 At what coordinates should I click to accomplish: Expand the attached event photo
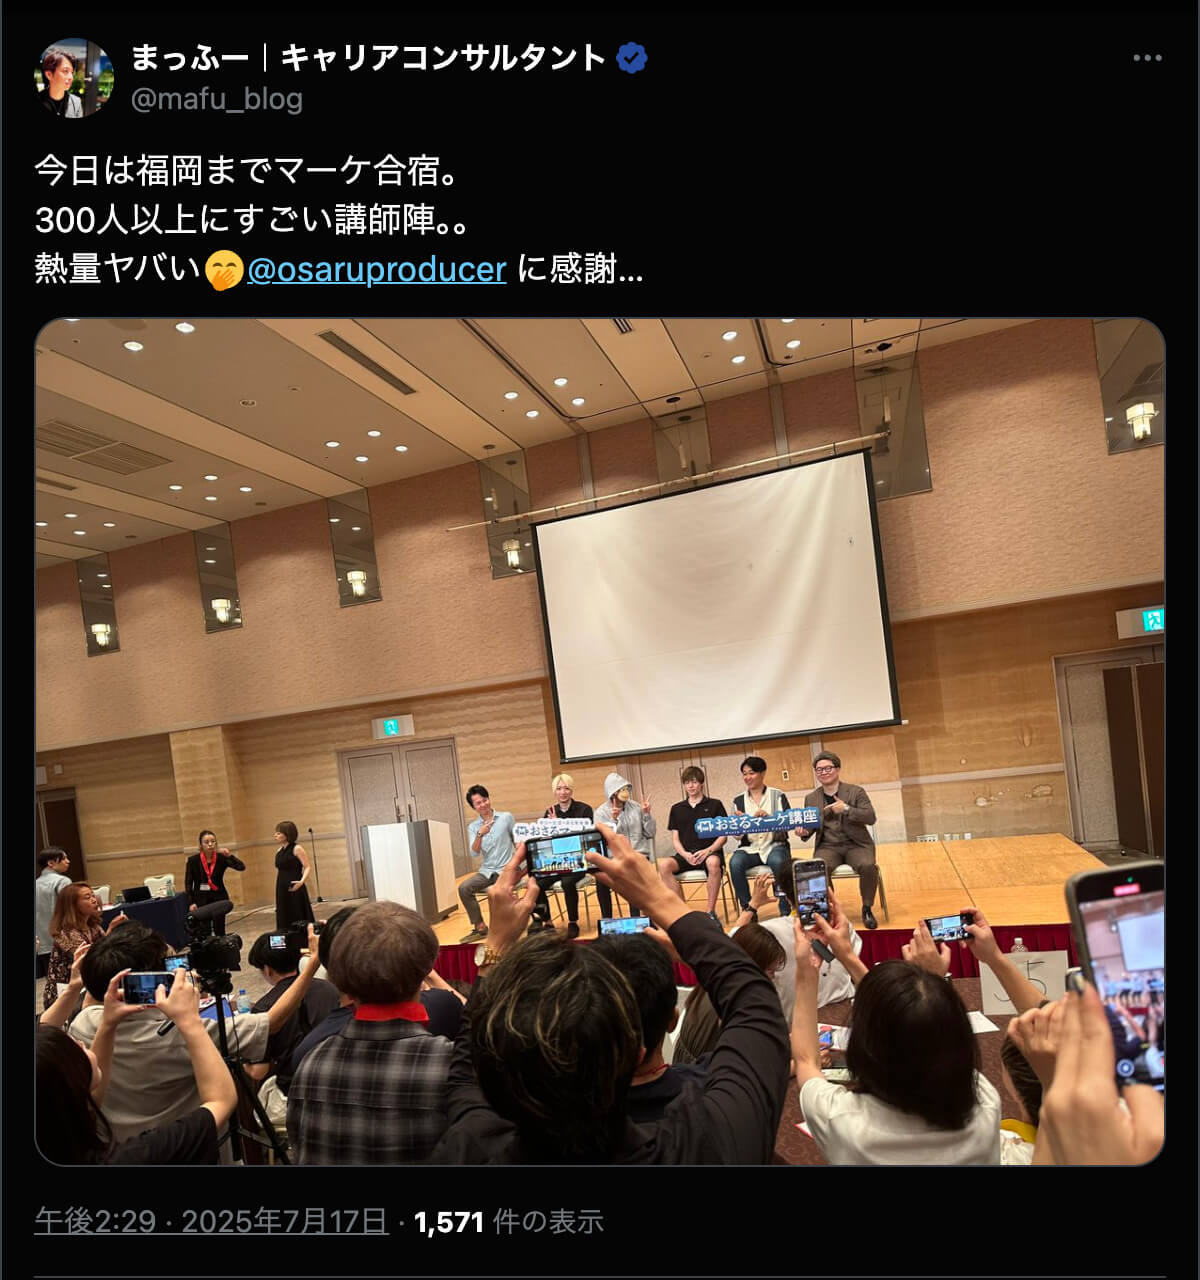pyautogui.click(x=600, y=742)
